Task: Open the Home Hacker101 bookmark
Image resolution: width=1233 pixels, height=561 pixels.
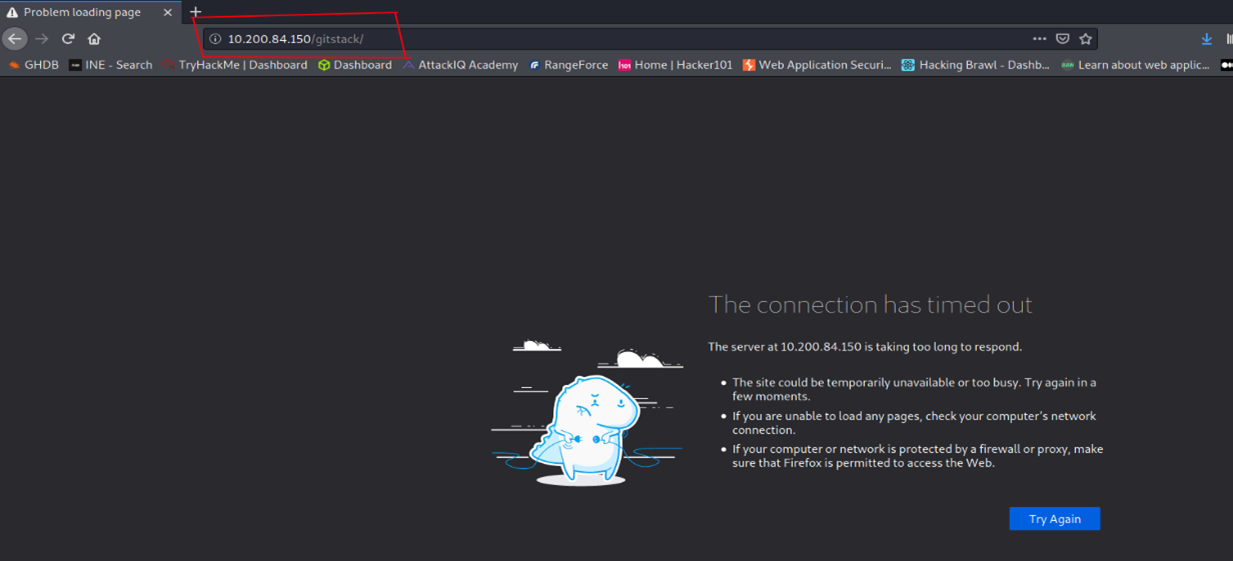Action: 675,65
